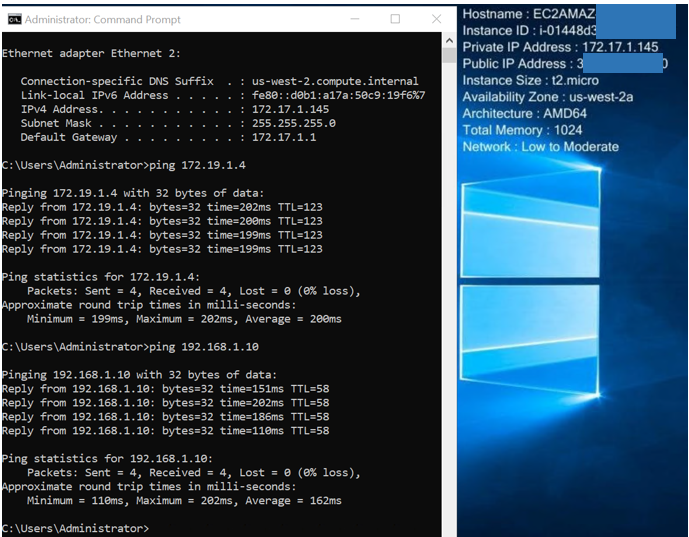Click 'Pinging 192.168.1.10 with 32 bytes' line
This screenshot has width=689, height=537.
point(140,375)
